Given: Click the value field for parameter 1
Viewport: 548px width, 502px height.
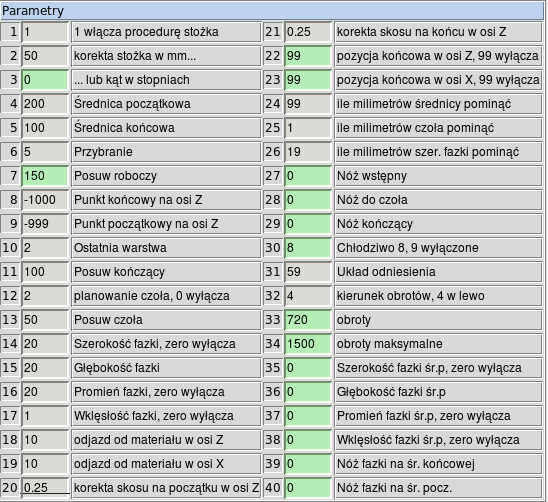Looking at the screenshot, I should click(x=45, y=32).
